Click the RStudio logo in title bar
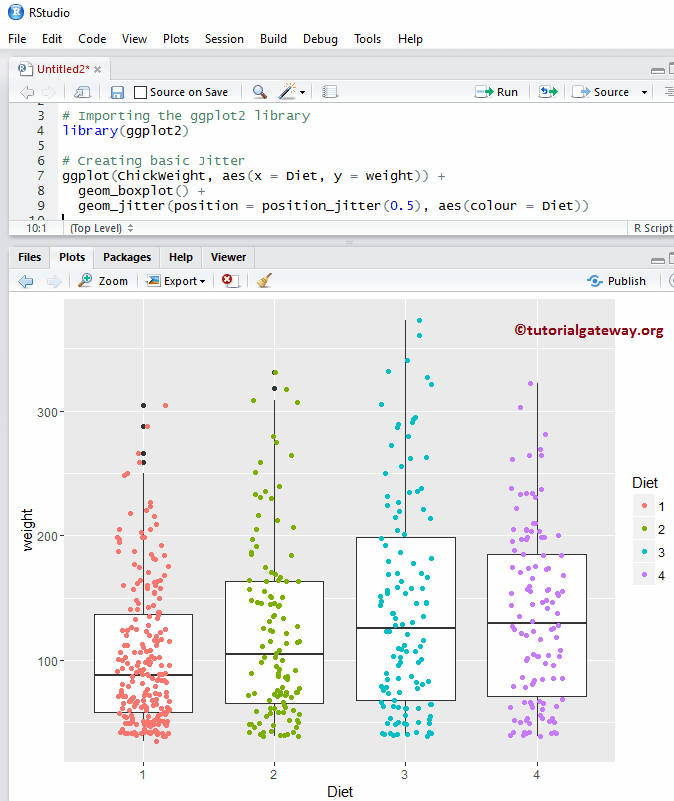Screen dimensions: 674x801 [x=16, y=12]
